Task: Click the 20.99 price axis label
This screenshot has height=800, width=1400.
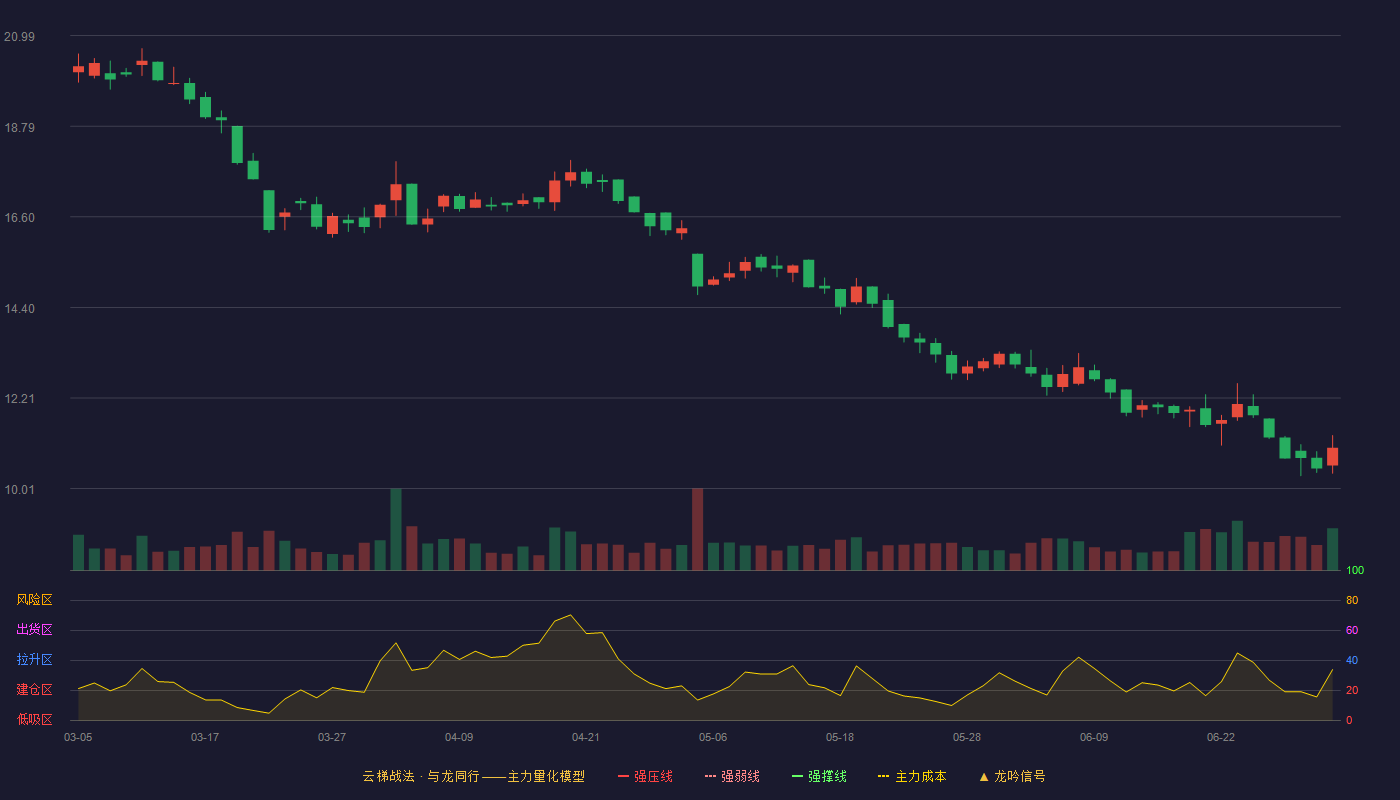Action: click(19, 37)
